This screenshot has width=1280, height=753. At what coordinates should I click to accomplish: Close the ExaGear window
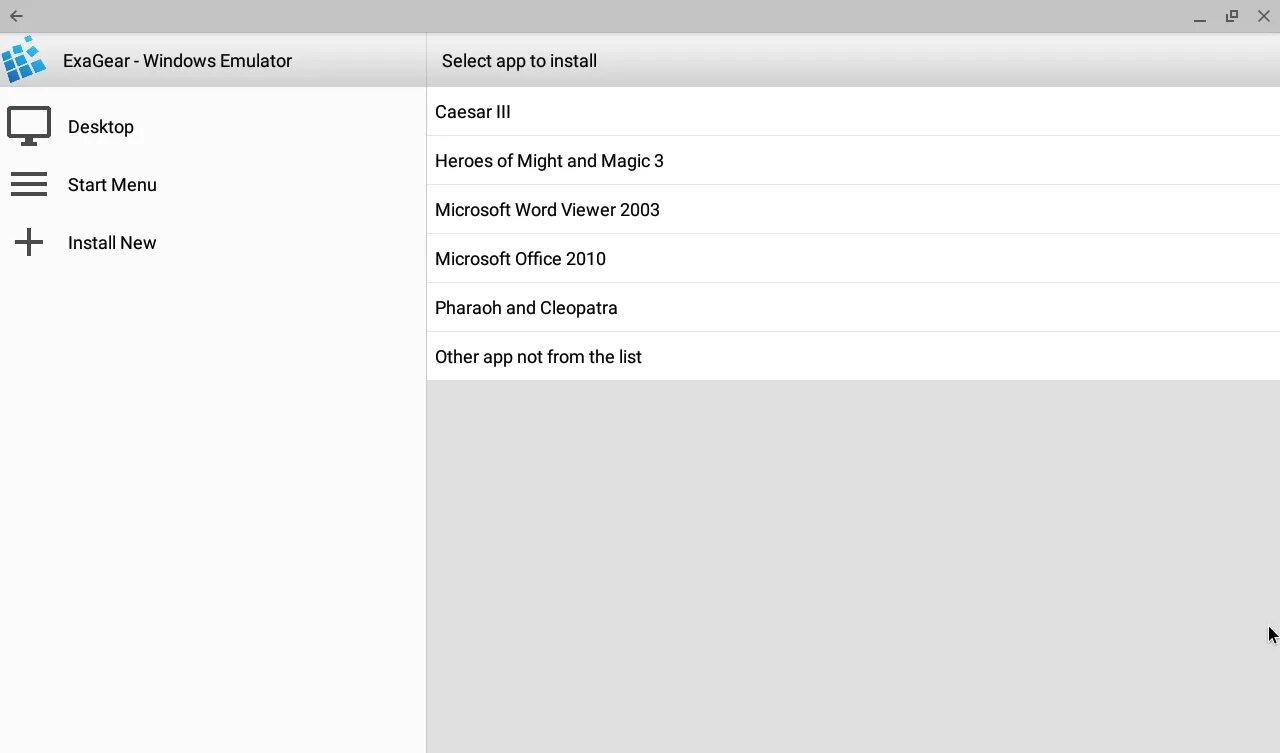(1264, 16)
